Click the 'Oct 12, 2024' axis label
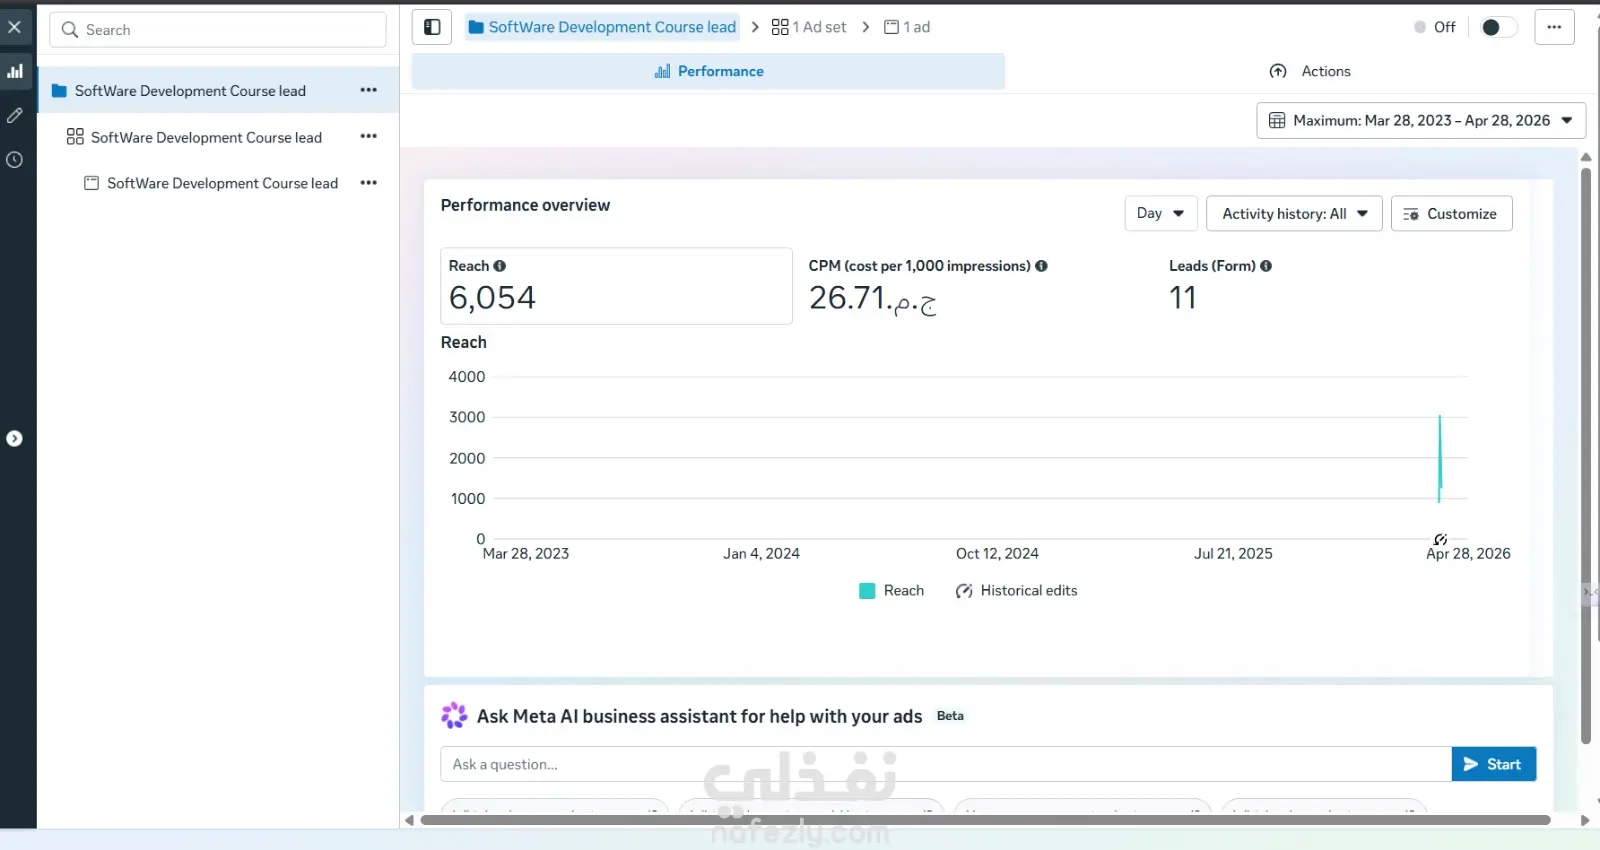1600x850 pixels. (x=997, y=554)
